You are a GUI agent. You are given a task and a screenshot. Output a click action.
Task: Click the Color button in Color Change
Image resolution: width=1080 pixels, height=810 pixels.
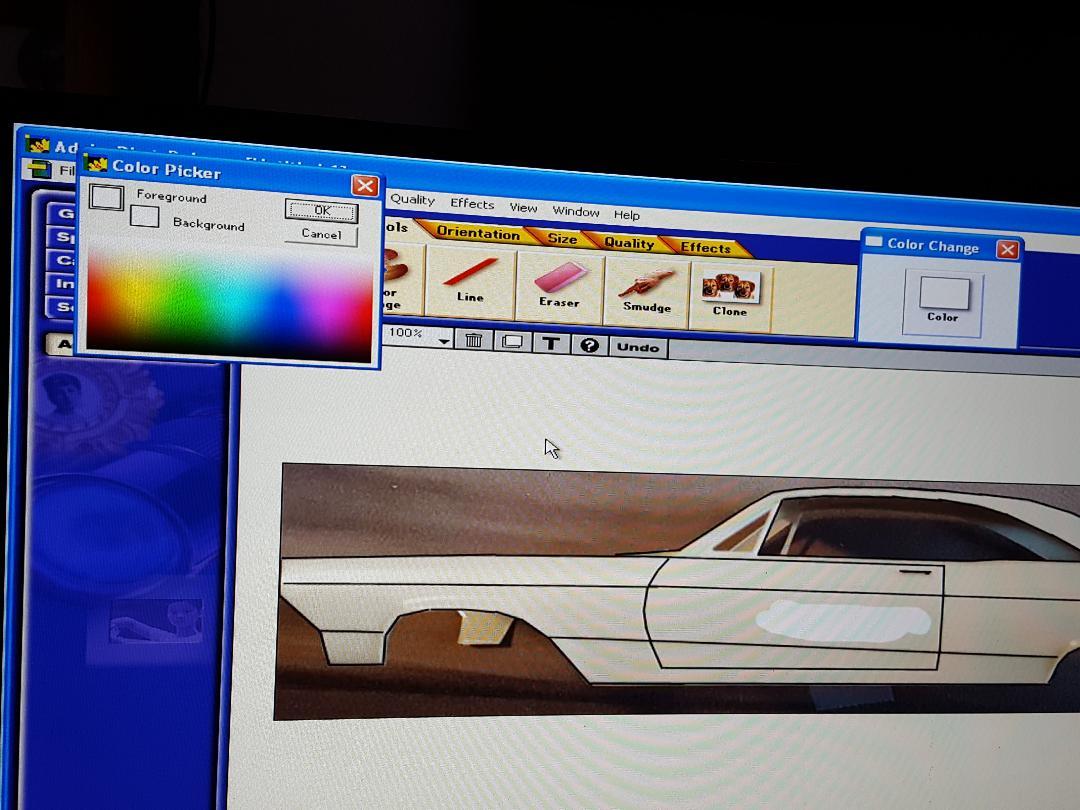pyautogui.click(x=943, y=302)
